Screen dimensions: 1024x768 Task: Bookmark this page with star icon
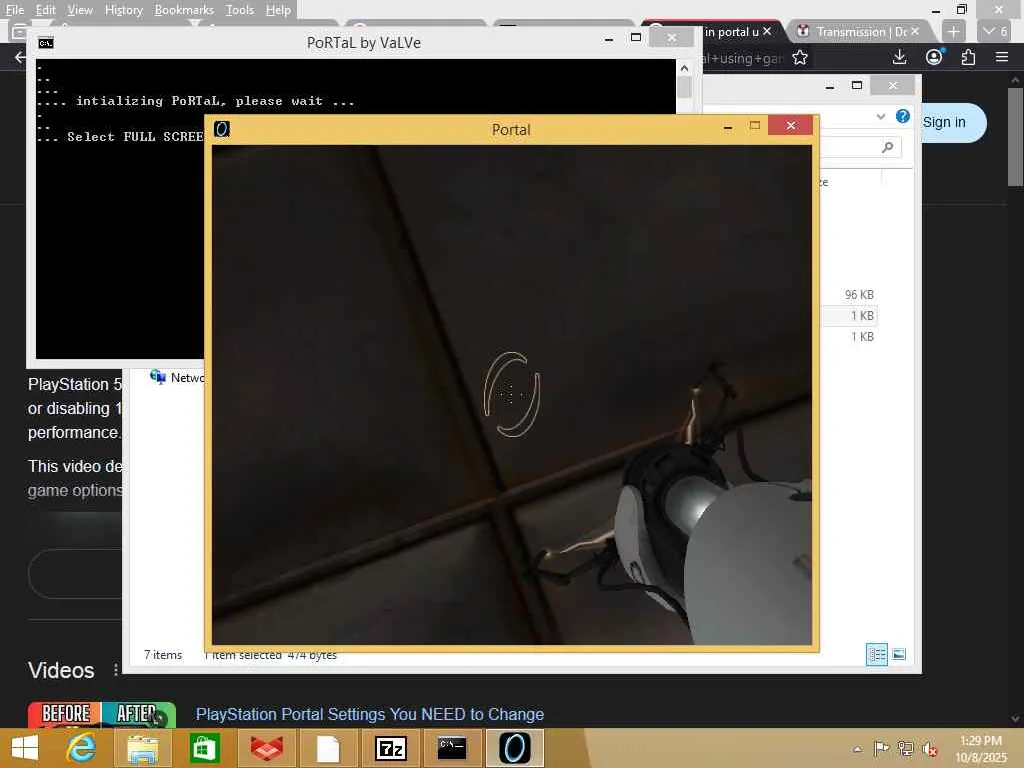pos(799,58)
